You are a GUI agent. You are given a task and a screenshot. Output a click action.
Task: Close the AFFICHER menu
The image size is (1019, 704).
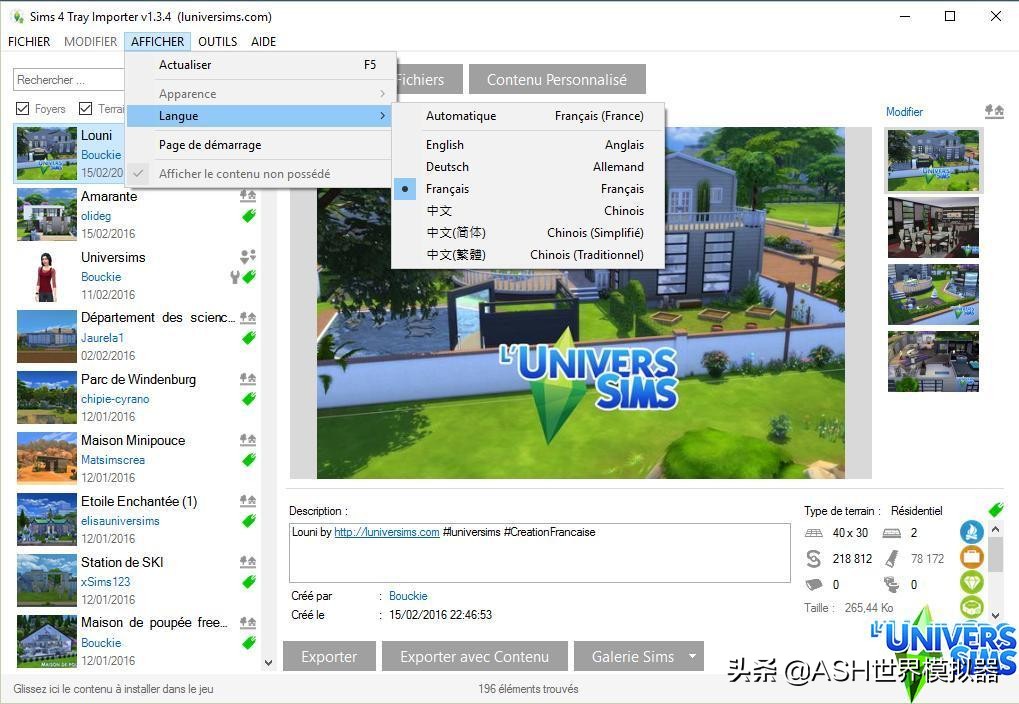(157, 42)
